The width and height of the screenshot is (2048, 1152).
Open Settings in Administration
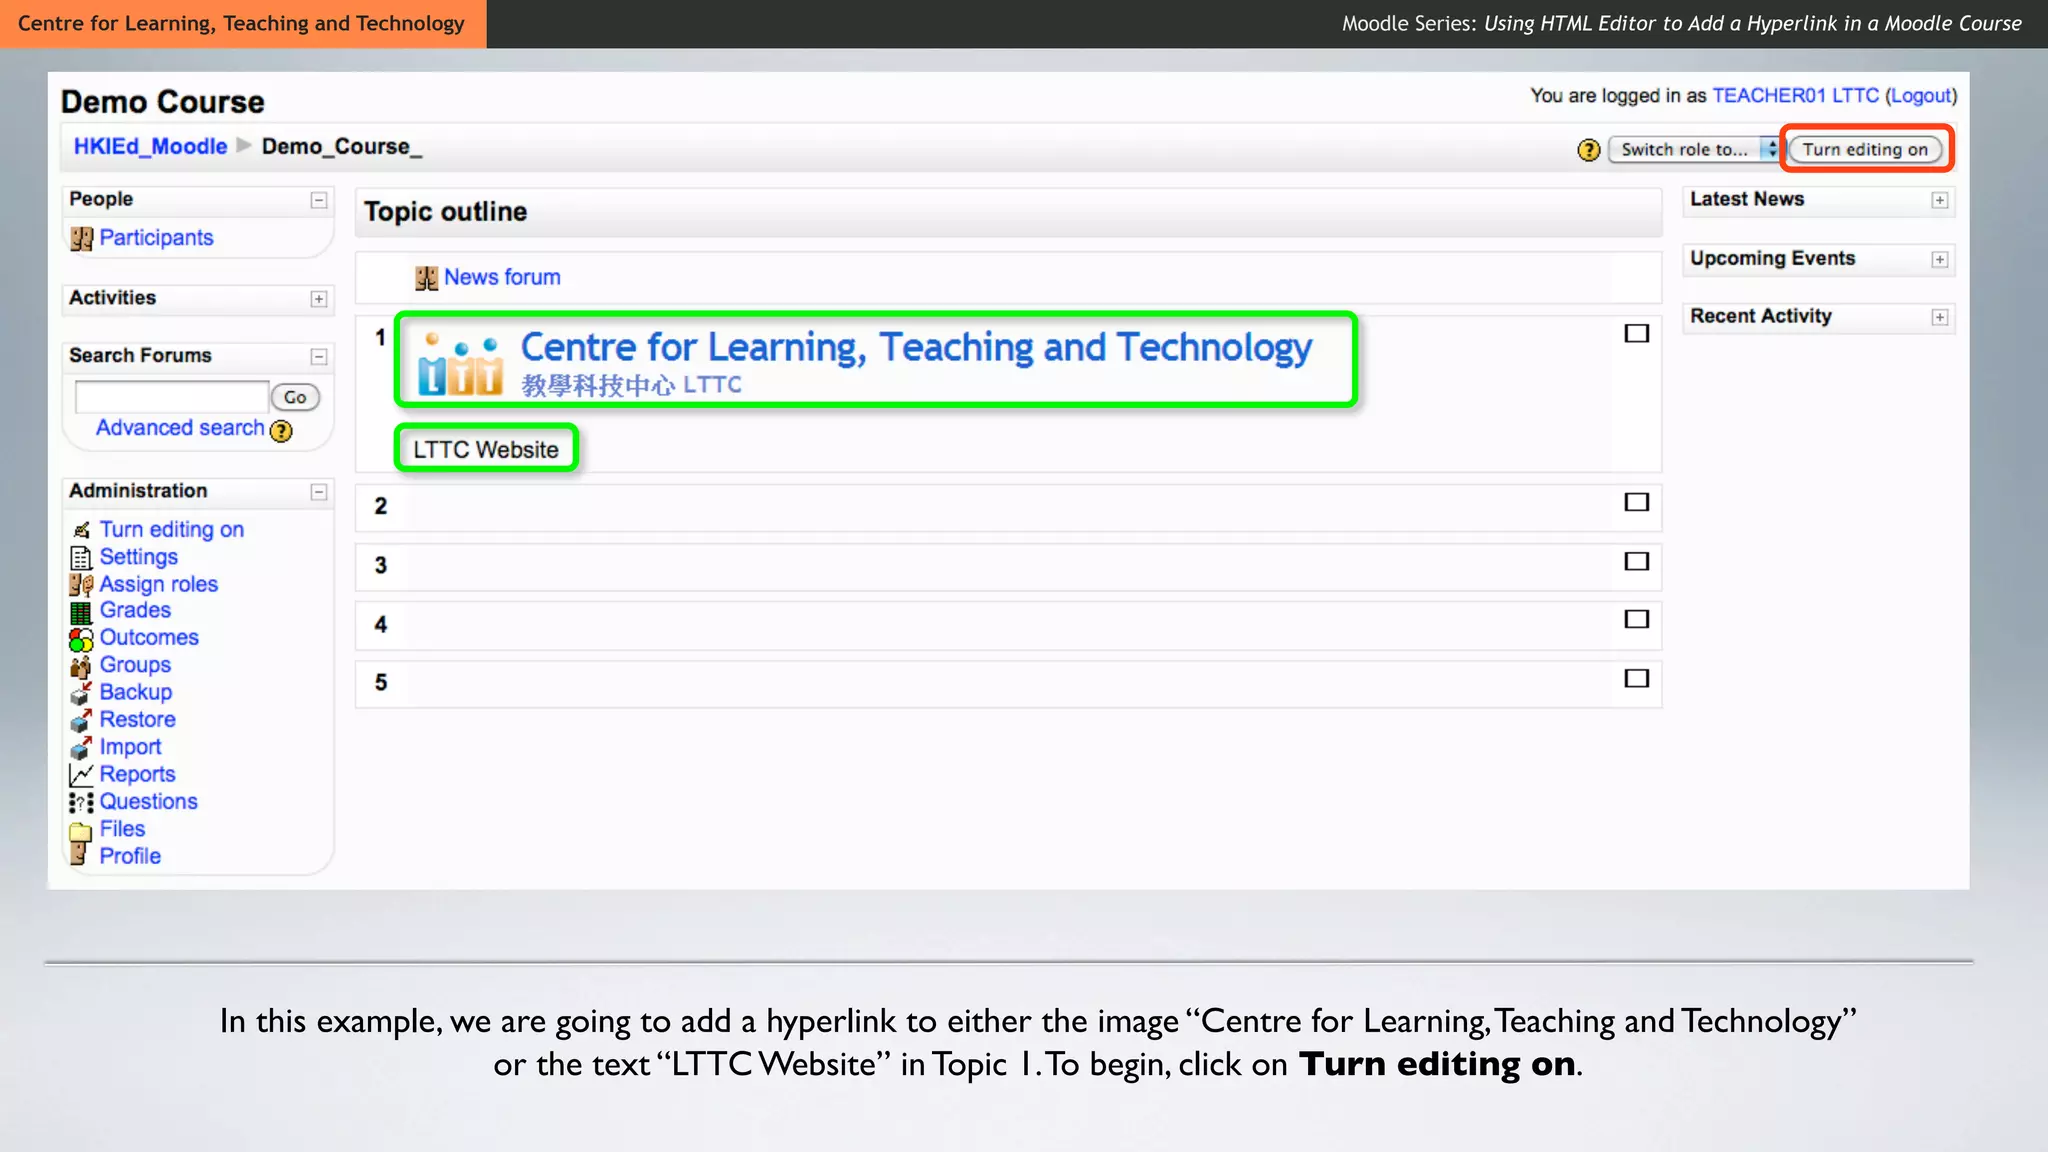138,557
